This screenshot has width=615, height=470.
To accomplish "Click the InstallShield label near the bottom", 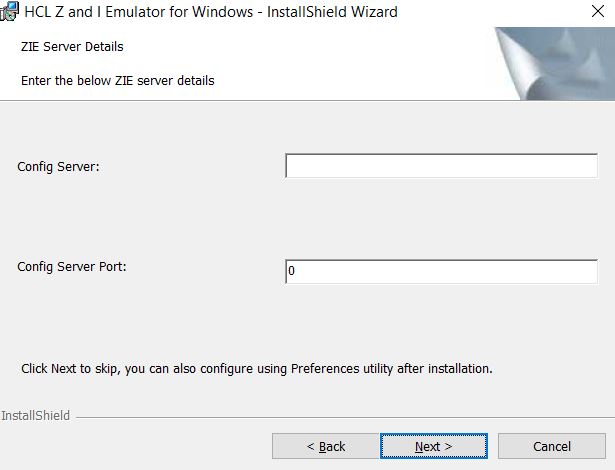I will (36, 415).
